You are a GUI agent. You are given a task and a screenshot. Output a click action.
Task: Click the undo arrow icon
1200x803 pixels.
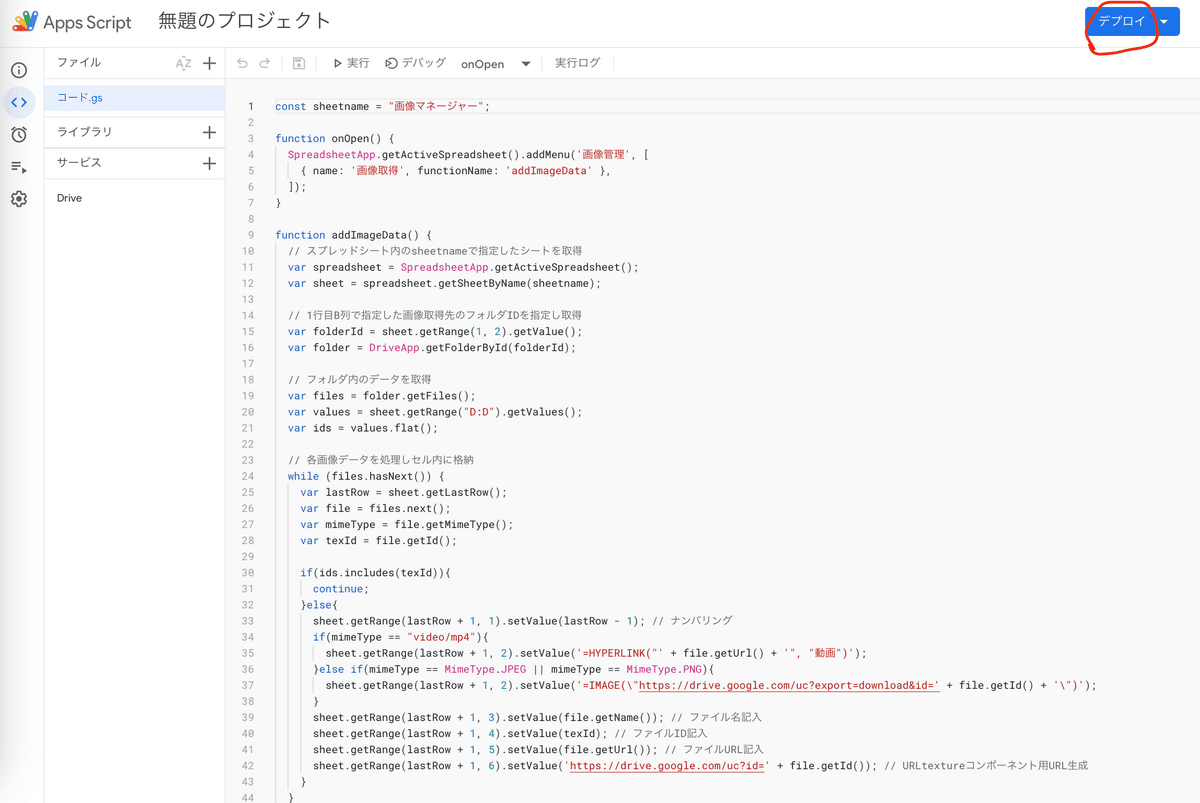[x=242, y=63]
